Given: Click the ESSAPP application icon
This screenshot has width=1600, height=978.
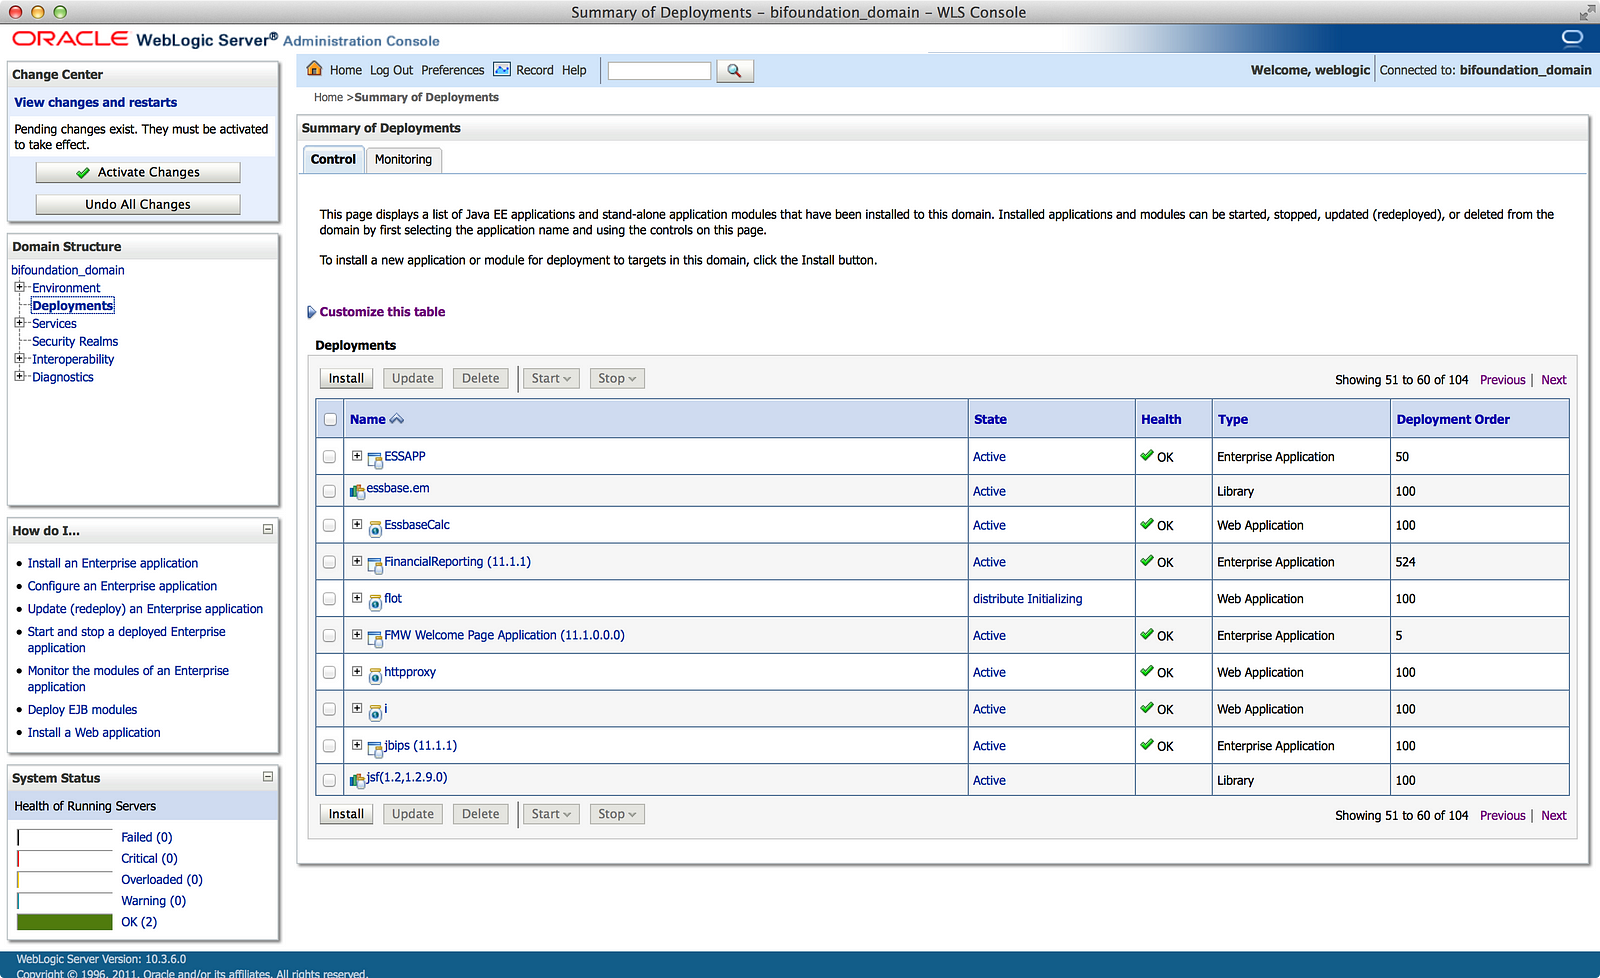Looking at the screenshot, I should tap(375, 460).
